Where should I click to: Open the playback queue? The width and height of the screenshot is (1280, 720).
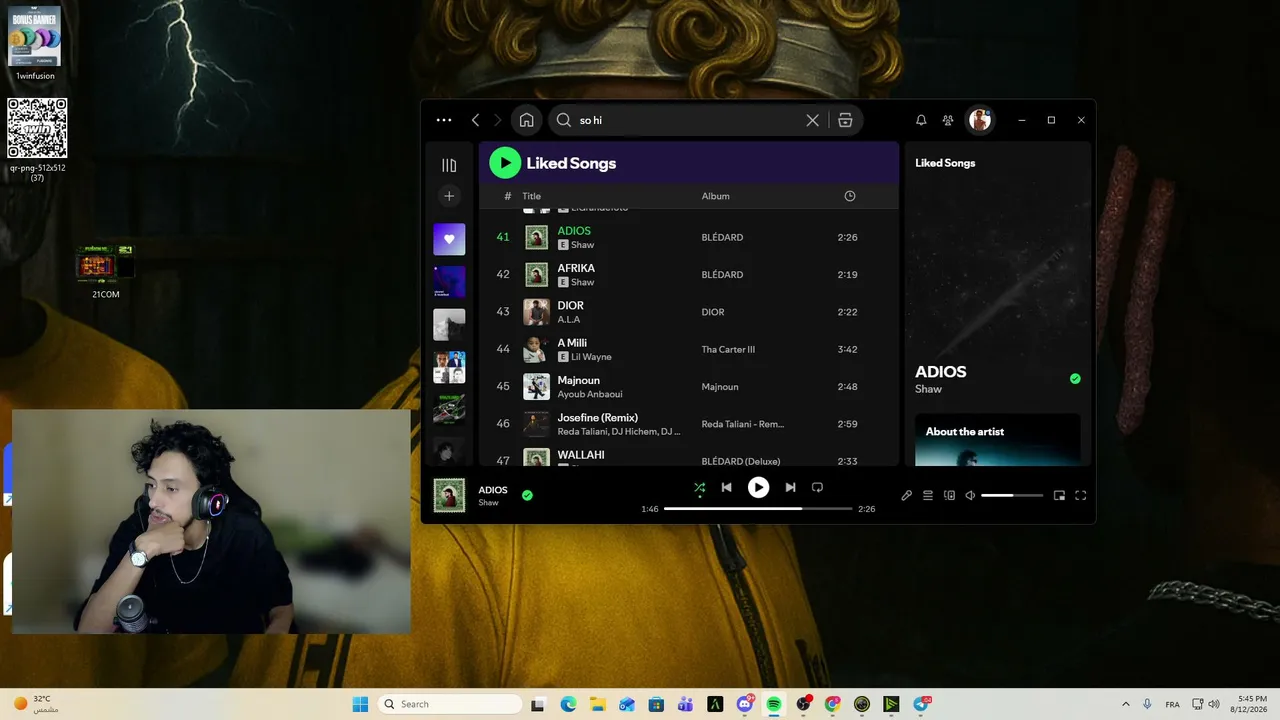[928, 495]
